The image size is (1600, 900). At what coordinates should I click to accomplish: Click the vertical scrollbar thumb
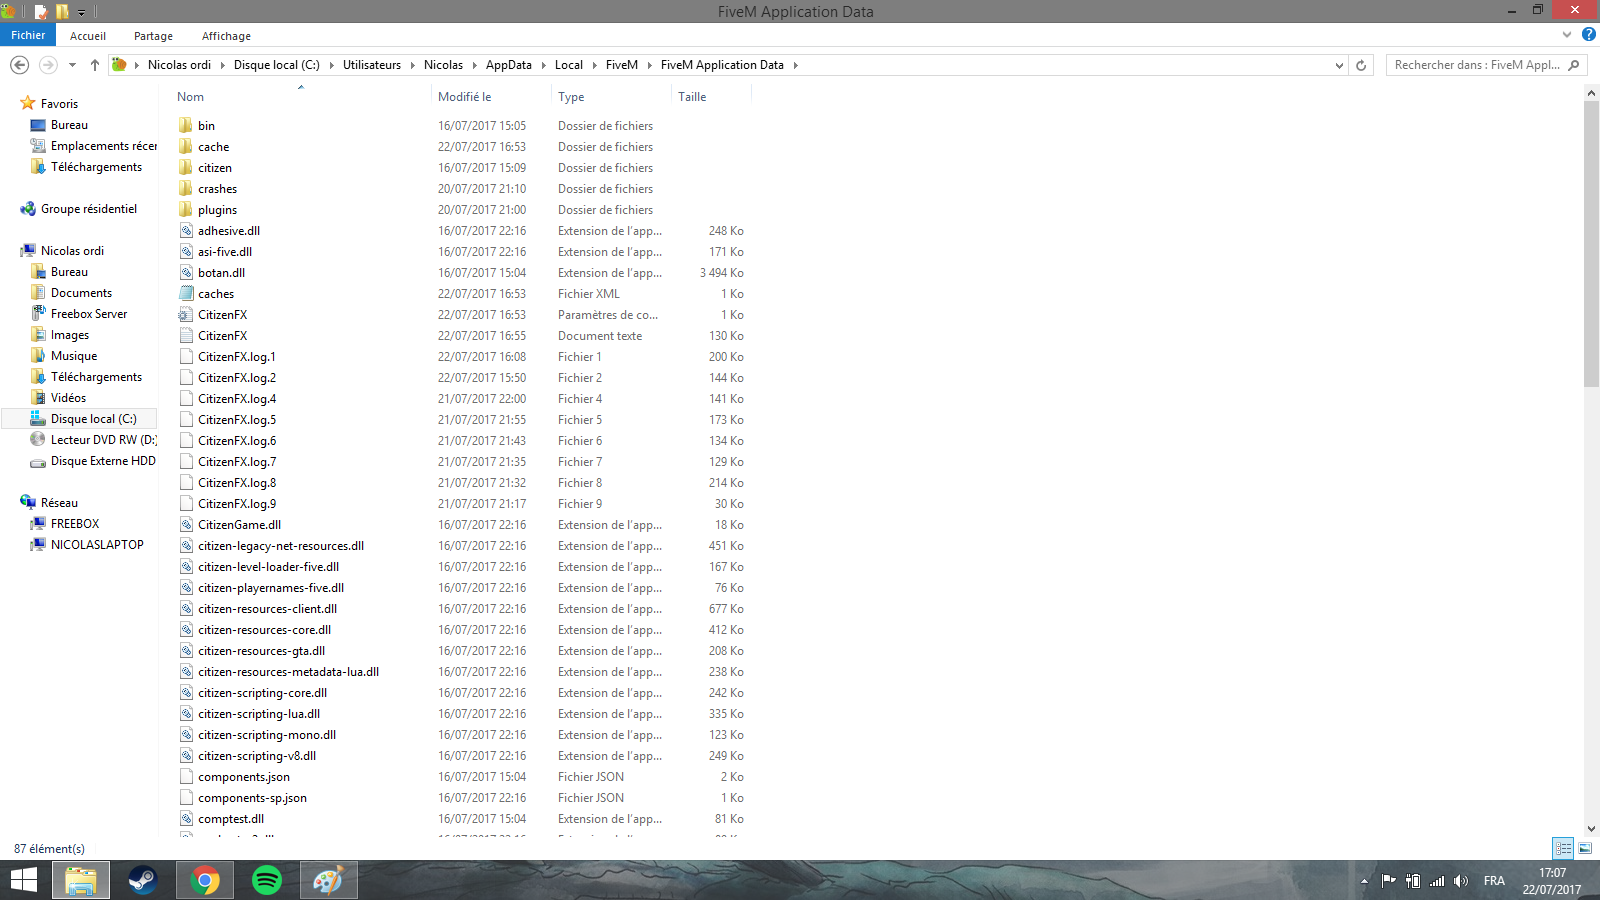coord(1591,243)
